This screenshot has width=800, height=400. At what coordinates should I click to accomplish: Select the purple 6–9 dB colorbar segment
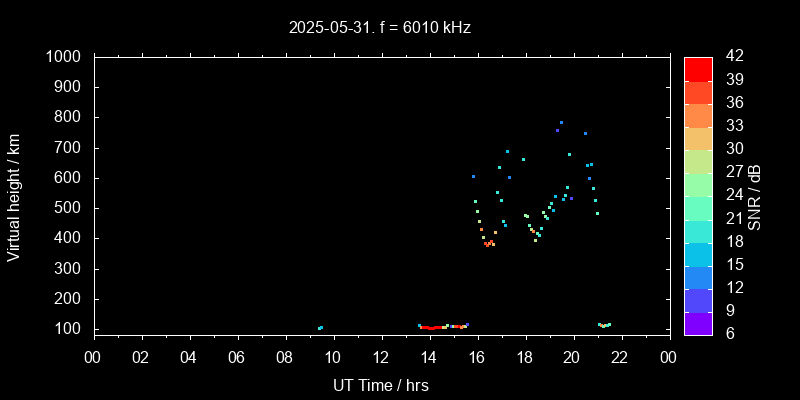698,322
